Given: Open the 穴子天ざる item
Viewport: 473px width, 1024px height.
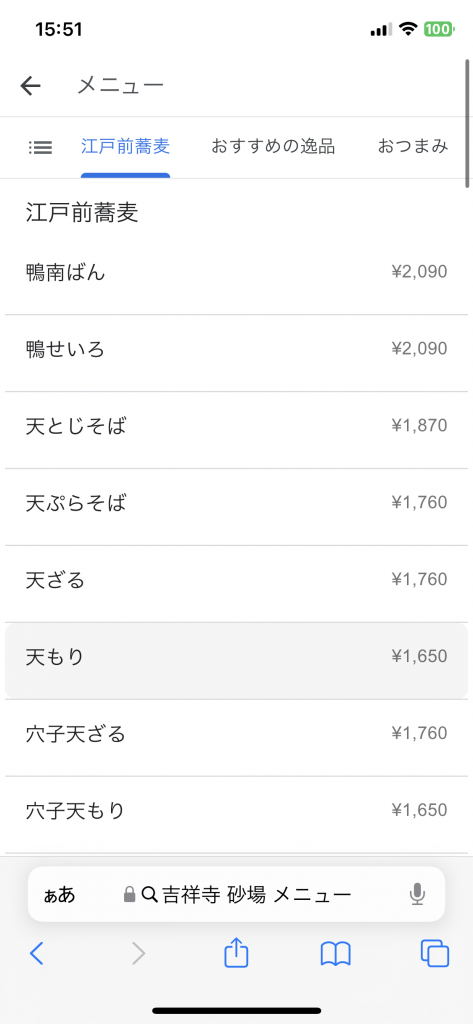Looking at the screenshot, I should (x=236, y=735).
